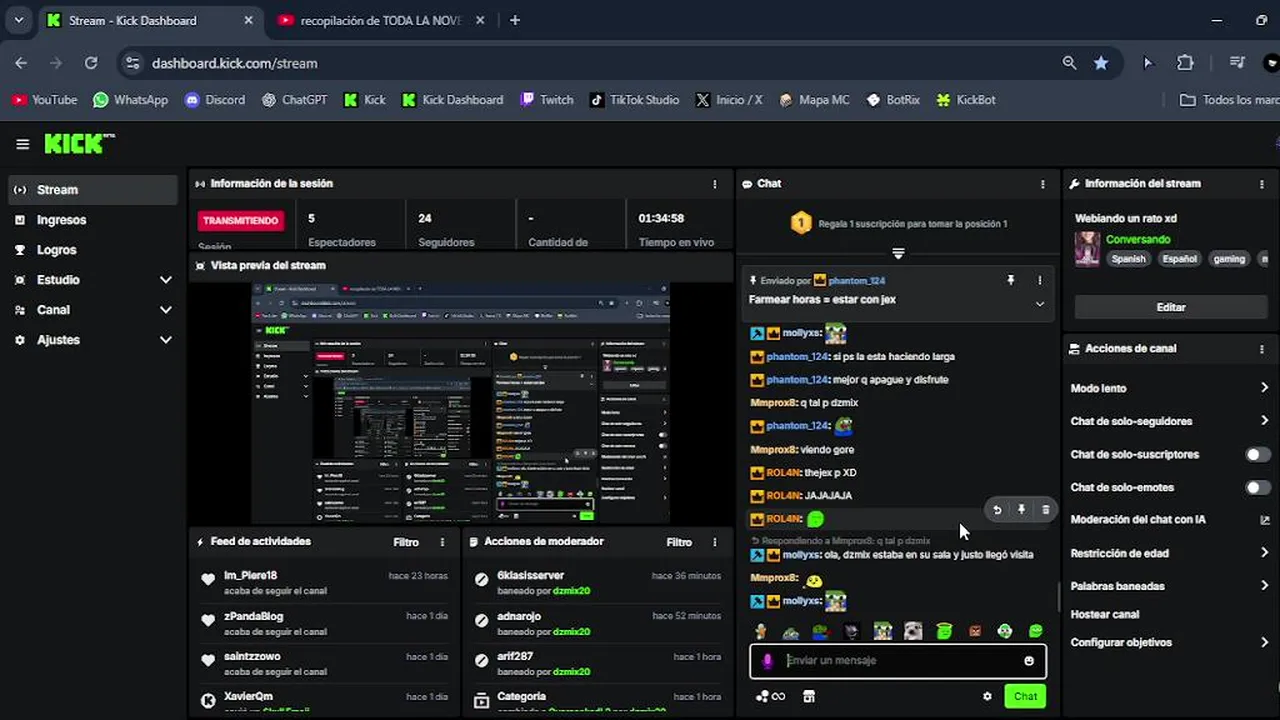Open Chat de solo-seguidores options
Screen dimensions: 1280x720
(1169, 421)
